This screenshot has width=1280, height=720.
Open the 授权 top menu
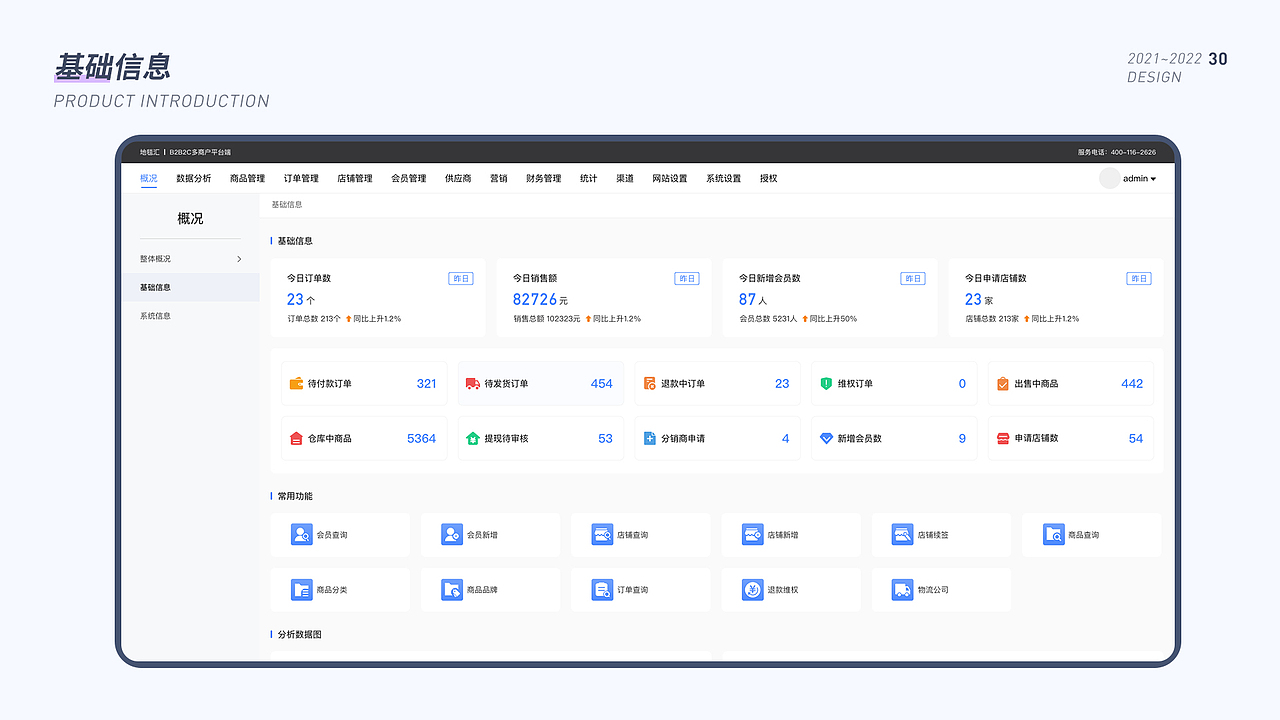[x=768, y=179]
